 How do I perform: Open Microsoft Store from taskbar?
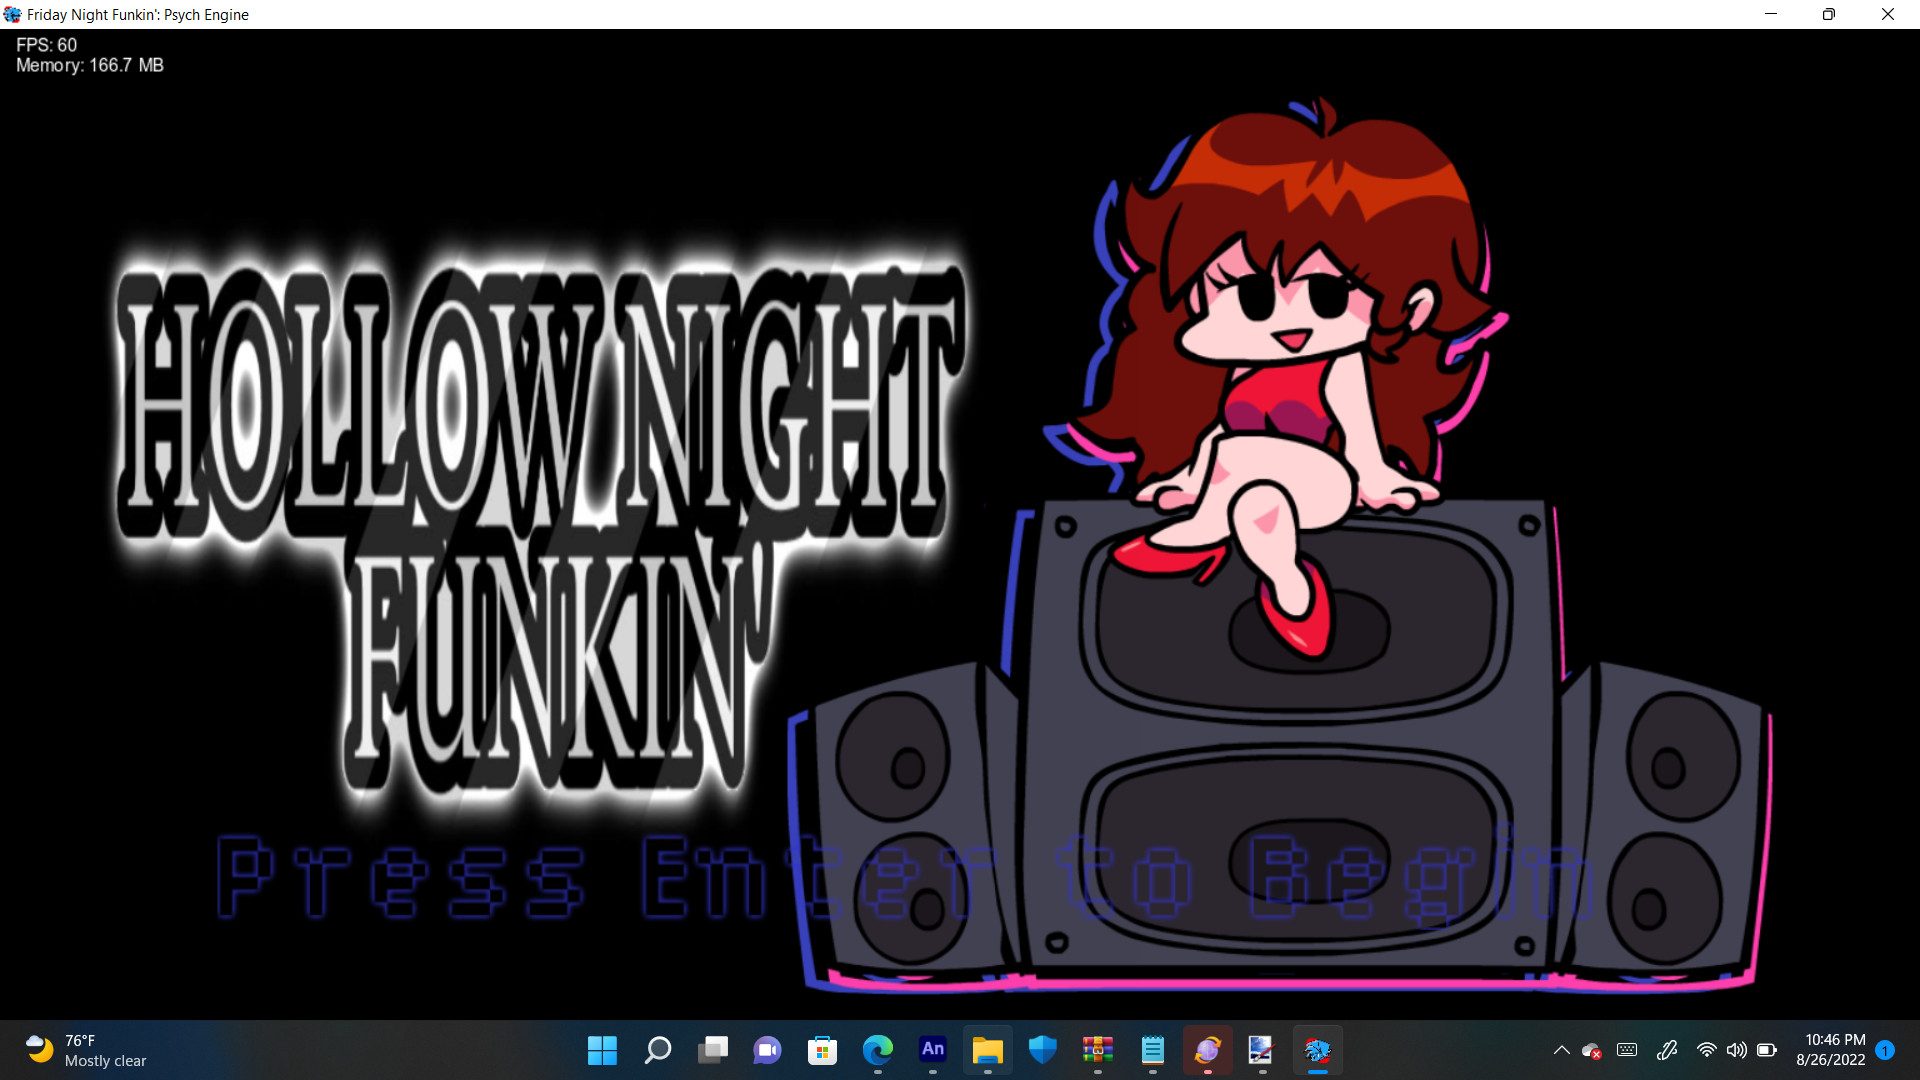pos(822,1050)
